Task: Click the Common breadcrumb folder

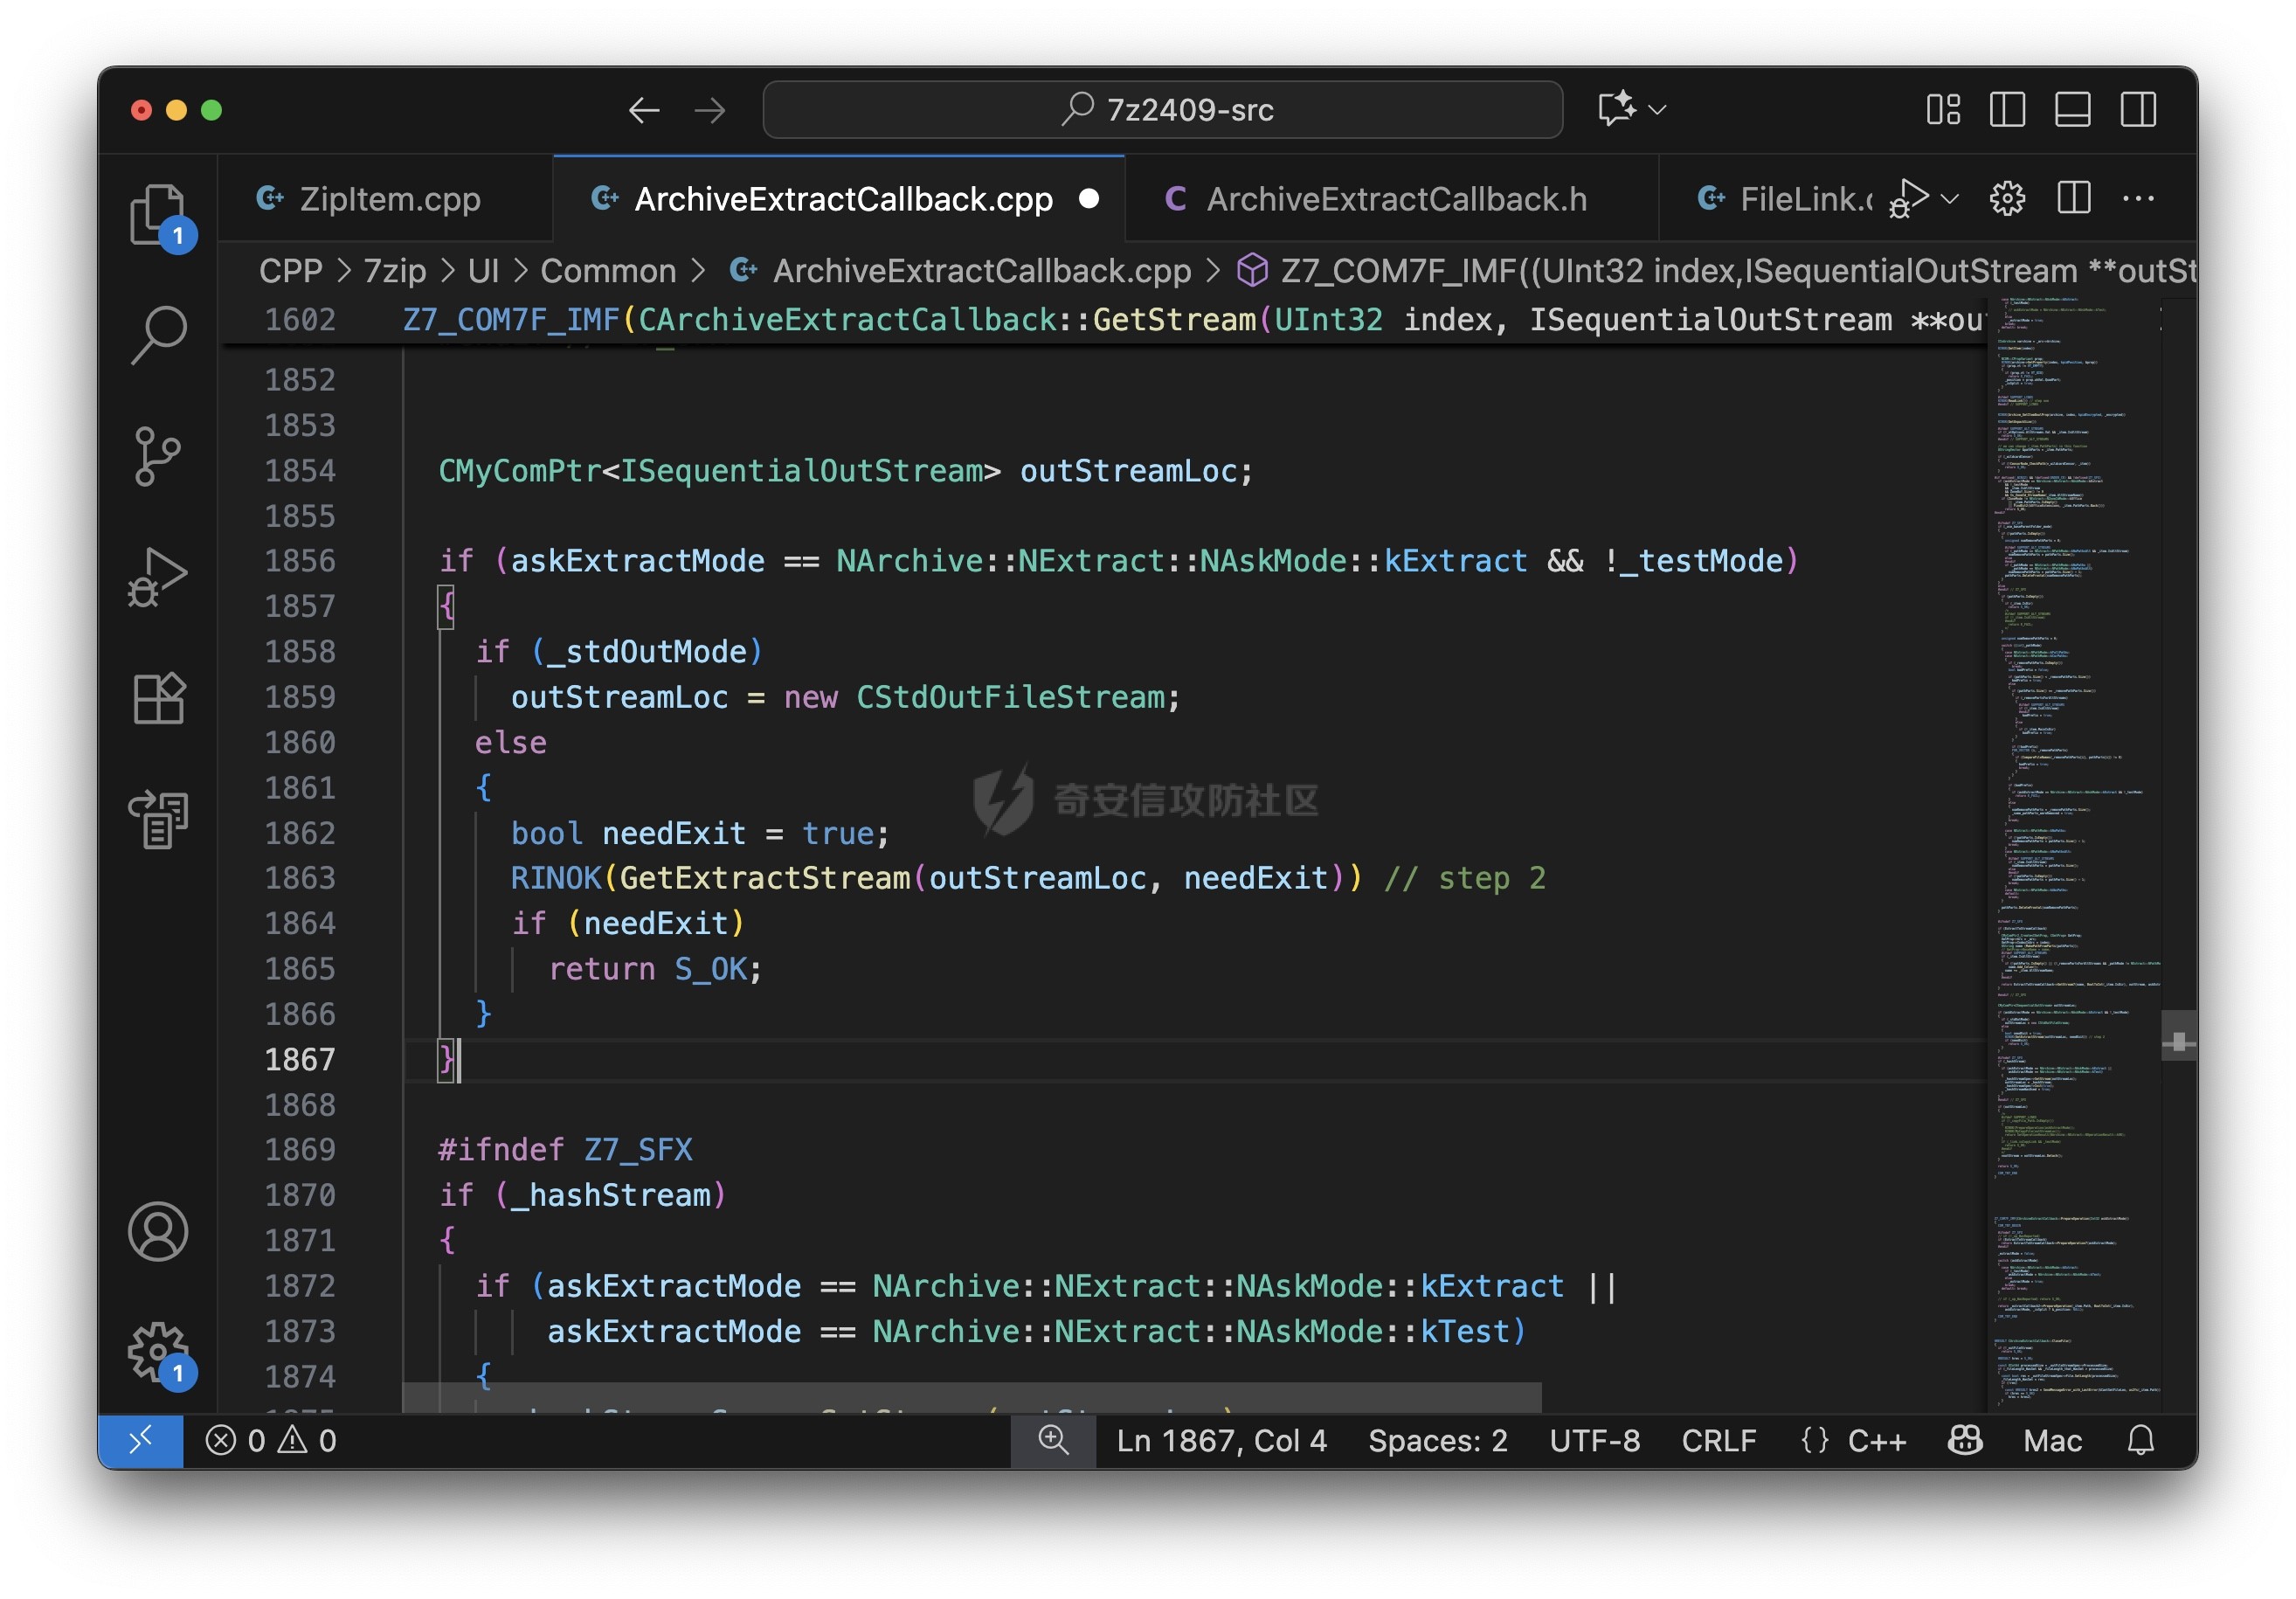Action: click(608, 270)
